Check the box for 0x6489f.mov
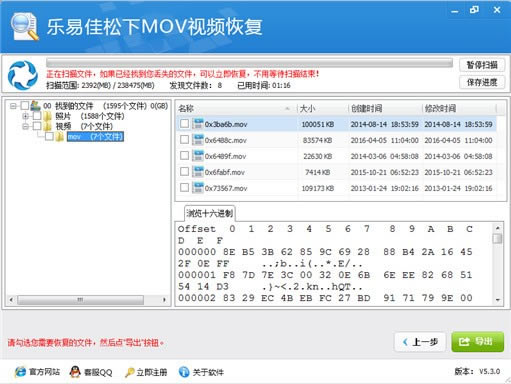 coord(184,156)
